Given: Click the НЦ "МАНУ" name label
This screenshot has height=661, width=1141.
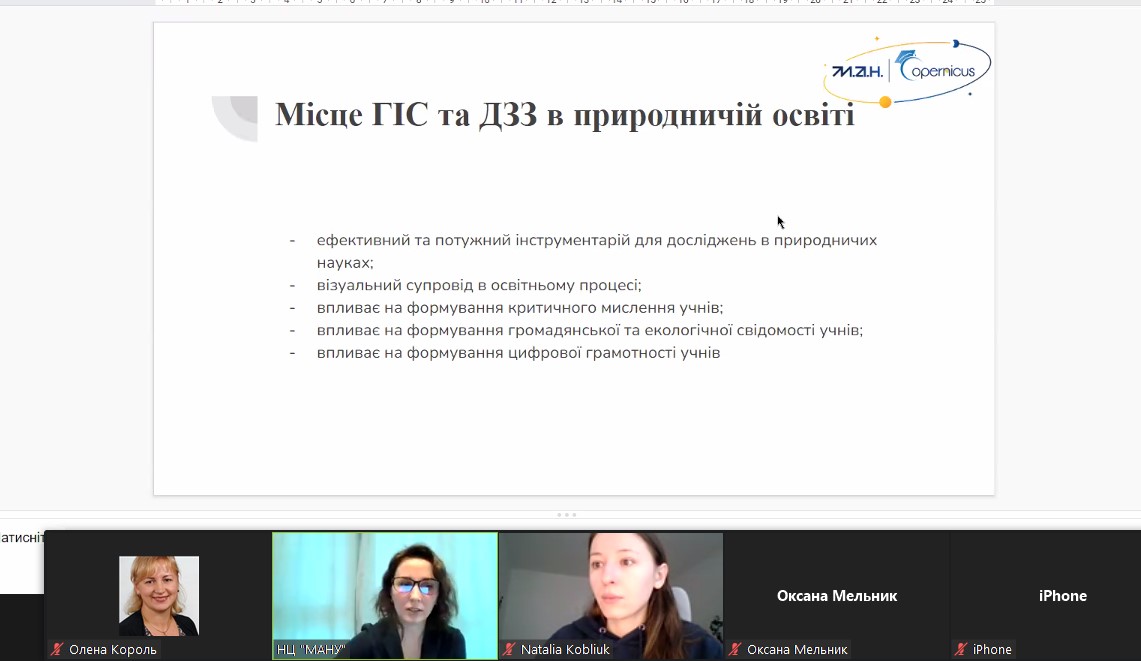Looking at the screenshot, I should click(x=311, y=650).
